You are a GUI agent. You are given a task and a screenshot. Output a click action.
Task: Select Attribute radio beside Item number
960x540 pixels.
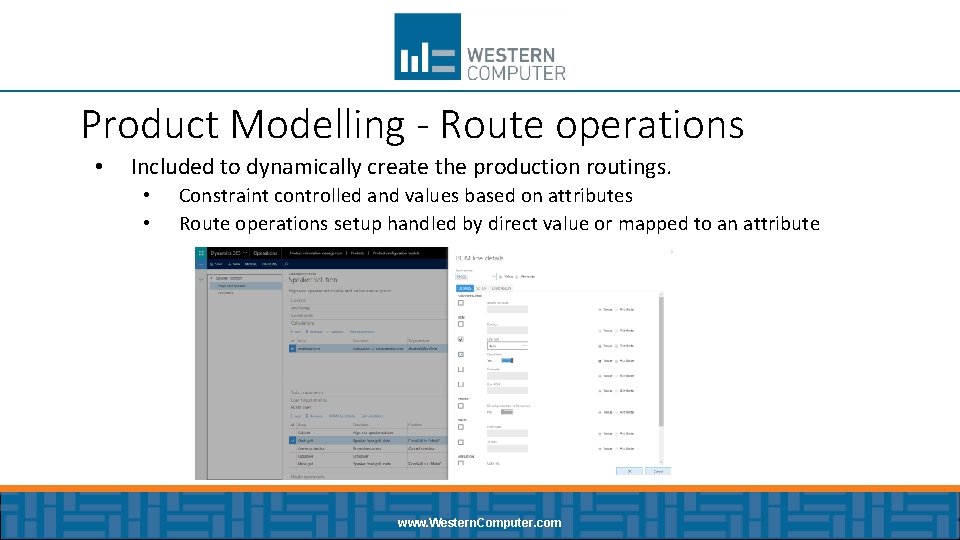point(517,277)
